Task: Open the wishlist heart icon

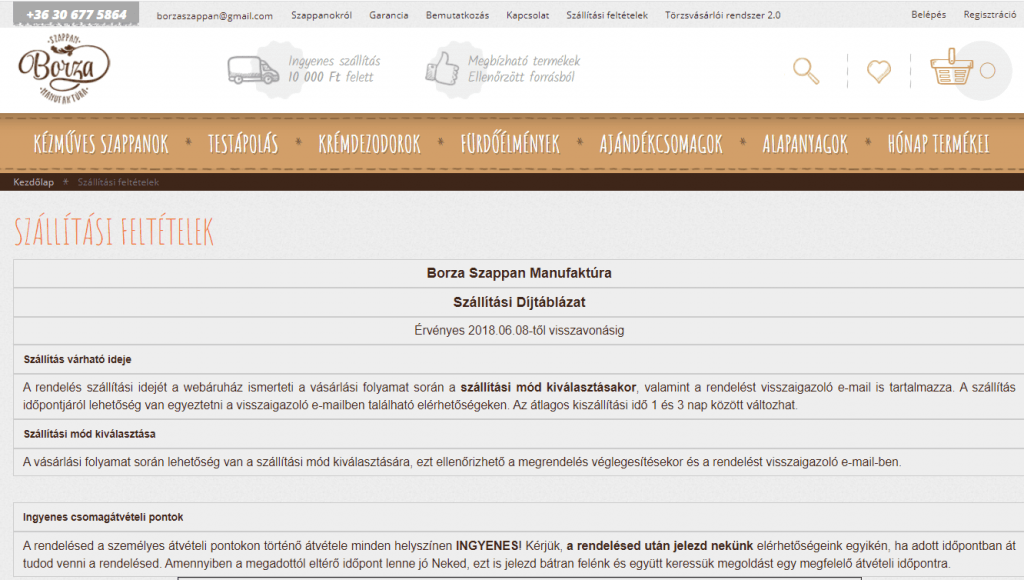Action: coord(878,71)
